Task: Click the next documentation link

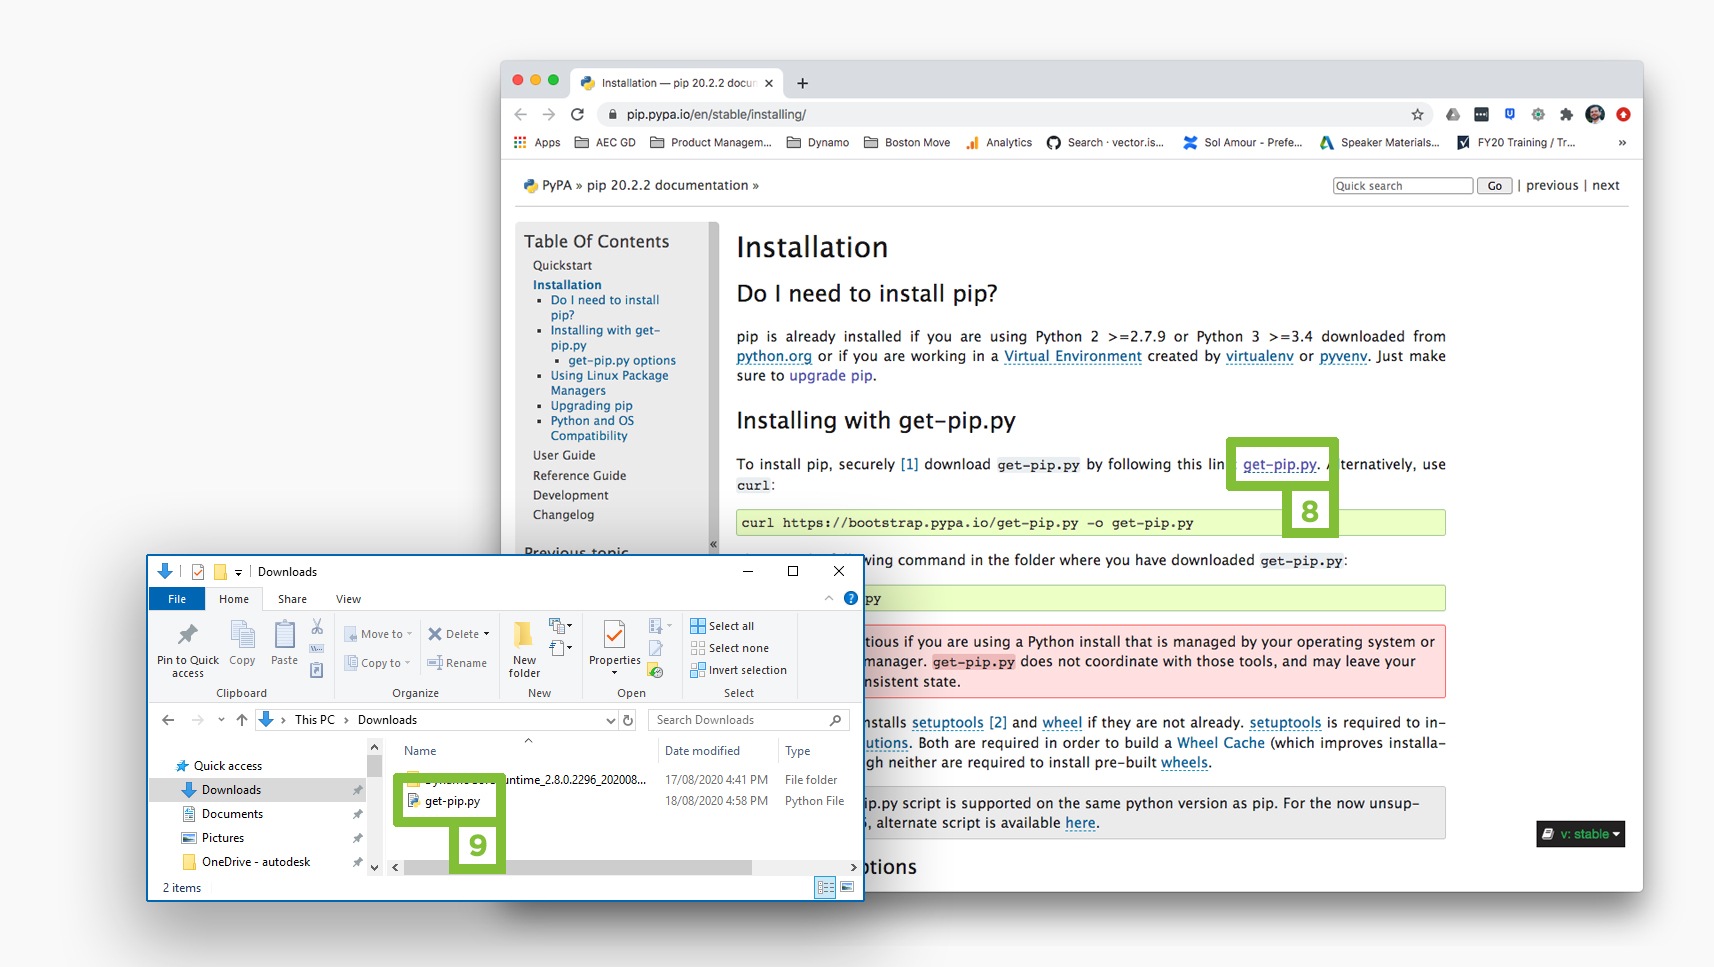Action: (x=1606, y=185)
